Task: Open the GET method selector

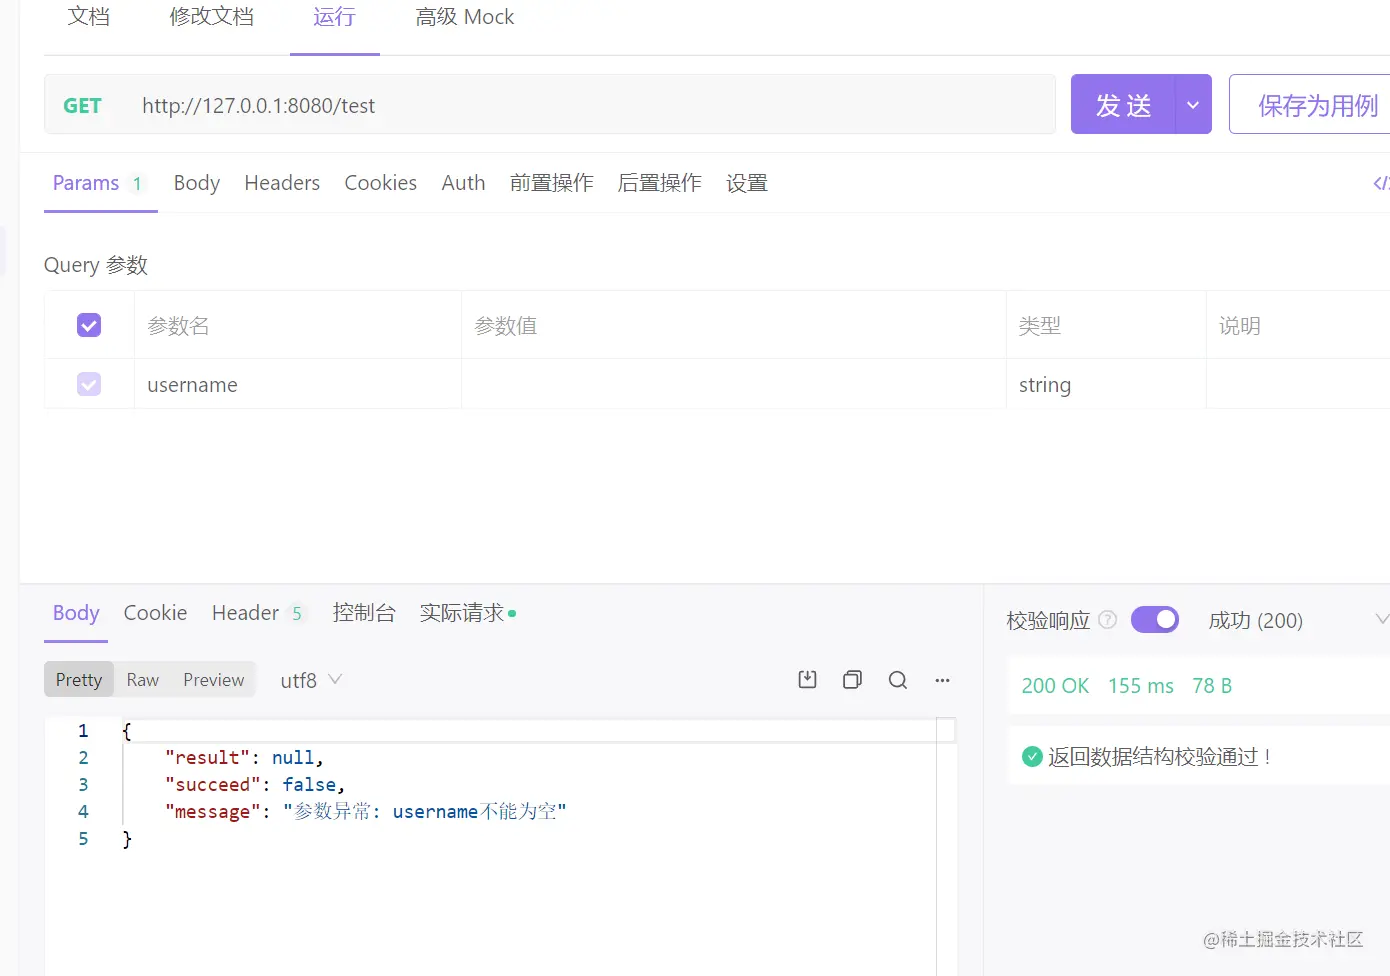Action: tap(83, 105)
